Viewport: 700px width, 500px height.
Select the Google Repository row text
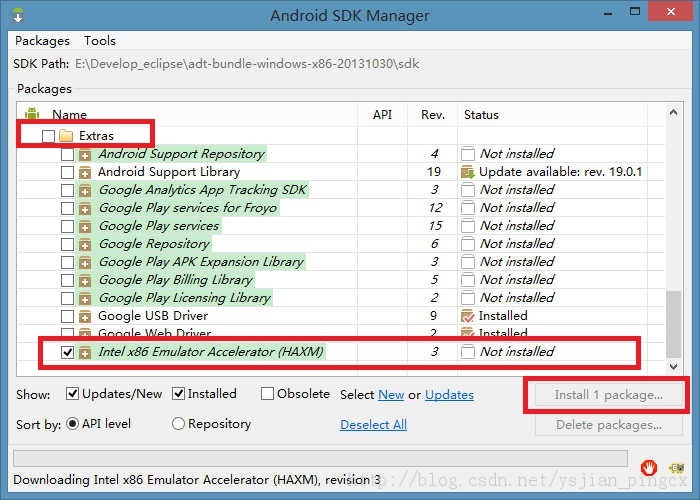[154, 244]
